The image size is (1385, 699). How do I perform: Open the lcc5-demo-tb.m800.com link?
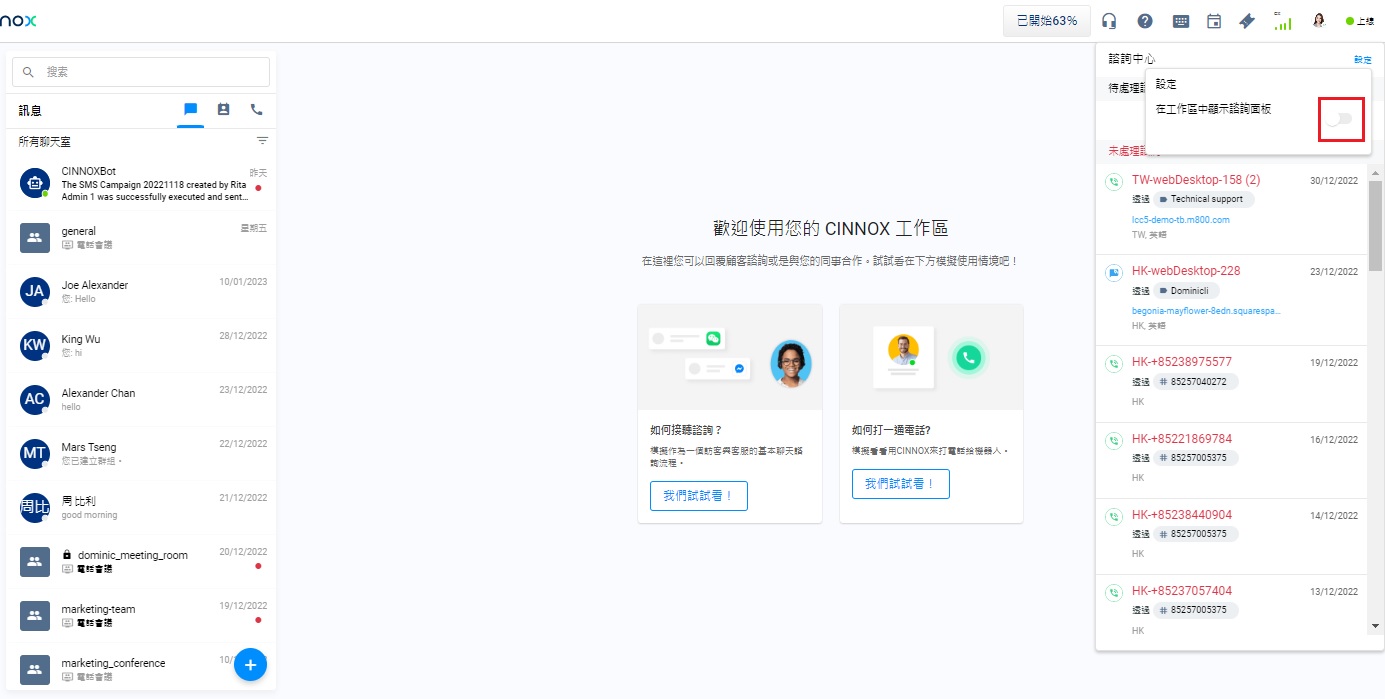tap(1180, 219)
